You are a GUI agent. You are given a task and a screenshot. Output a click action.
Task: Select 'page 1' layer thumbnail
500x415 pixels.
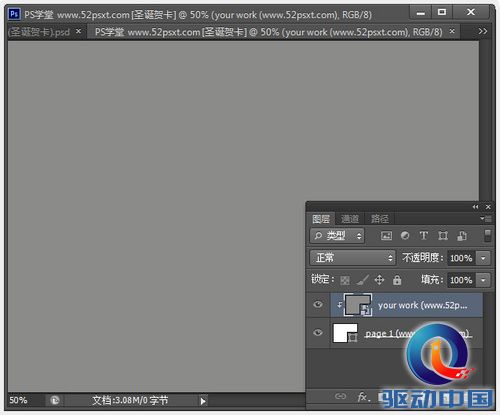pos(345,333)
